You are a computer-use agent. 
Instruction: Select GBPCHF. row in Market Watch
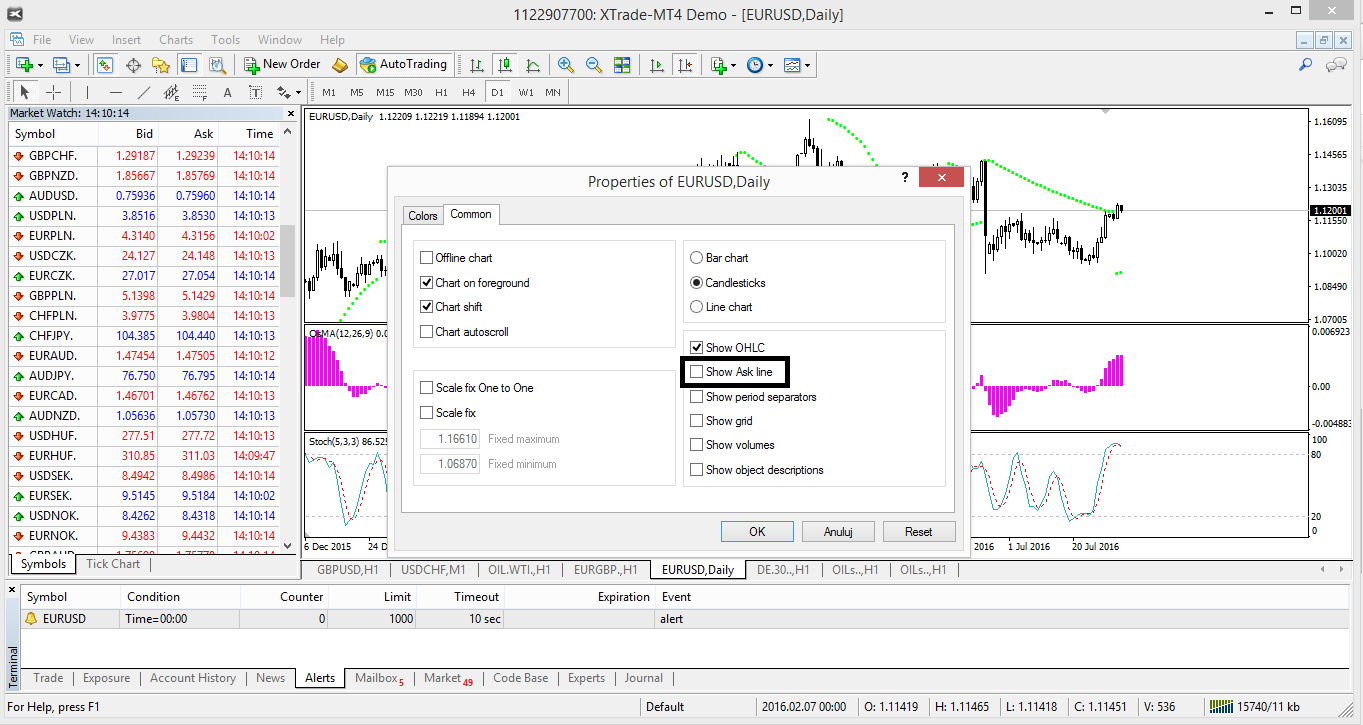coord(143,156)
